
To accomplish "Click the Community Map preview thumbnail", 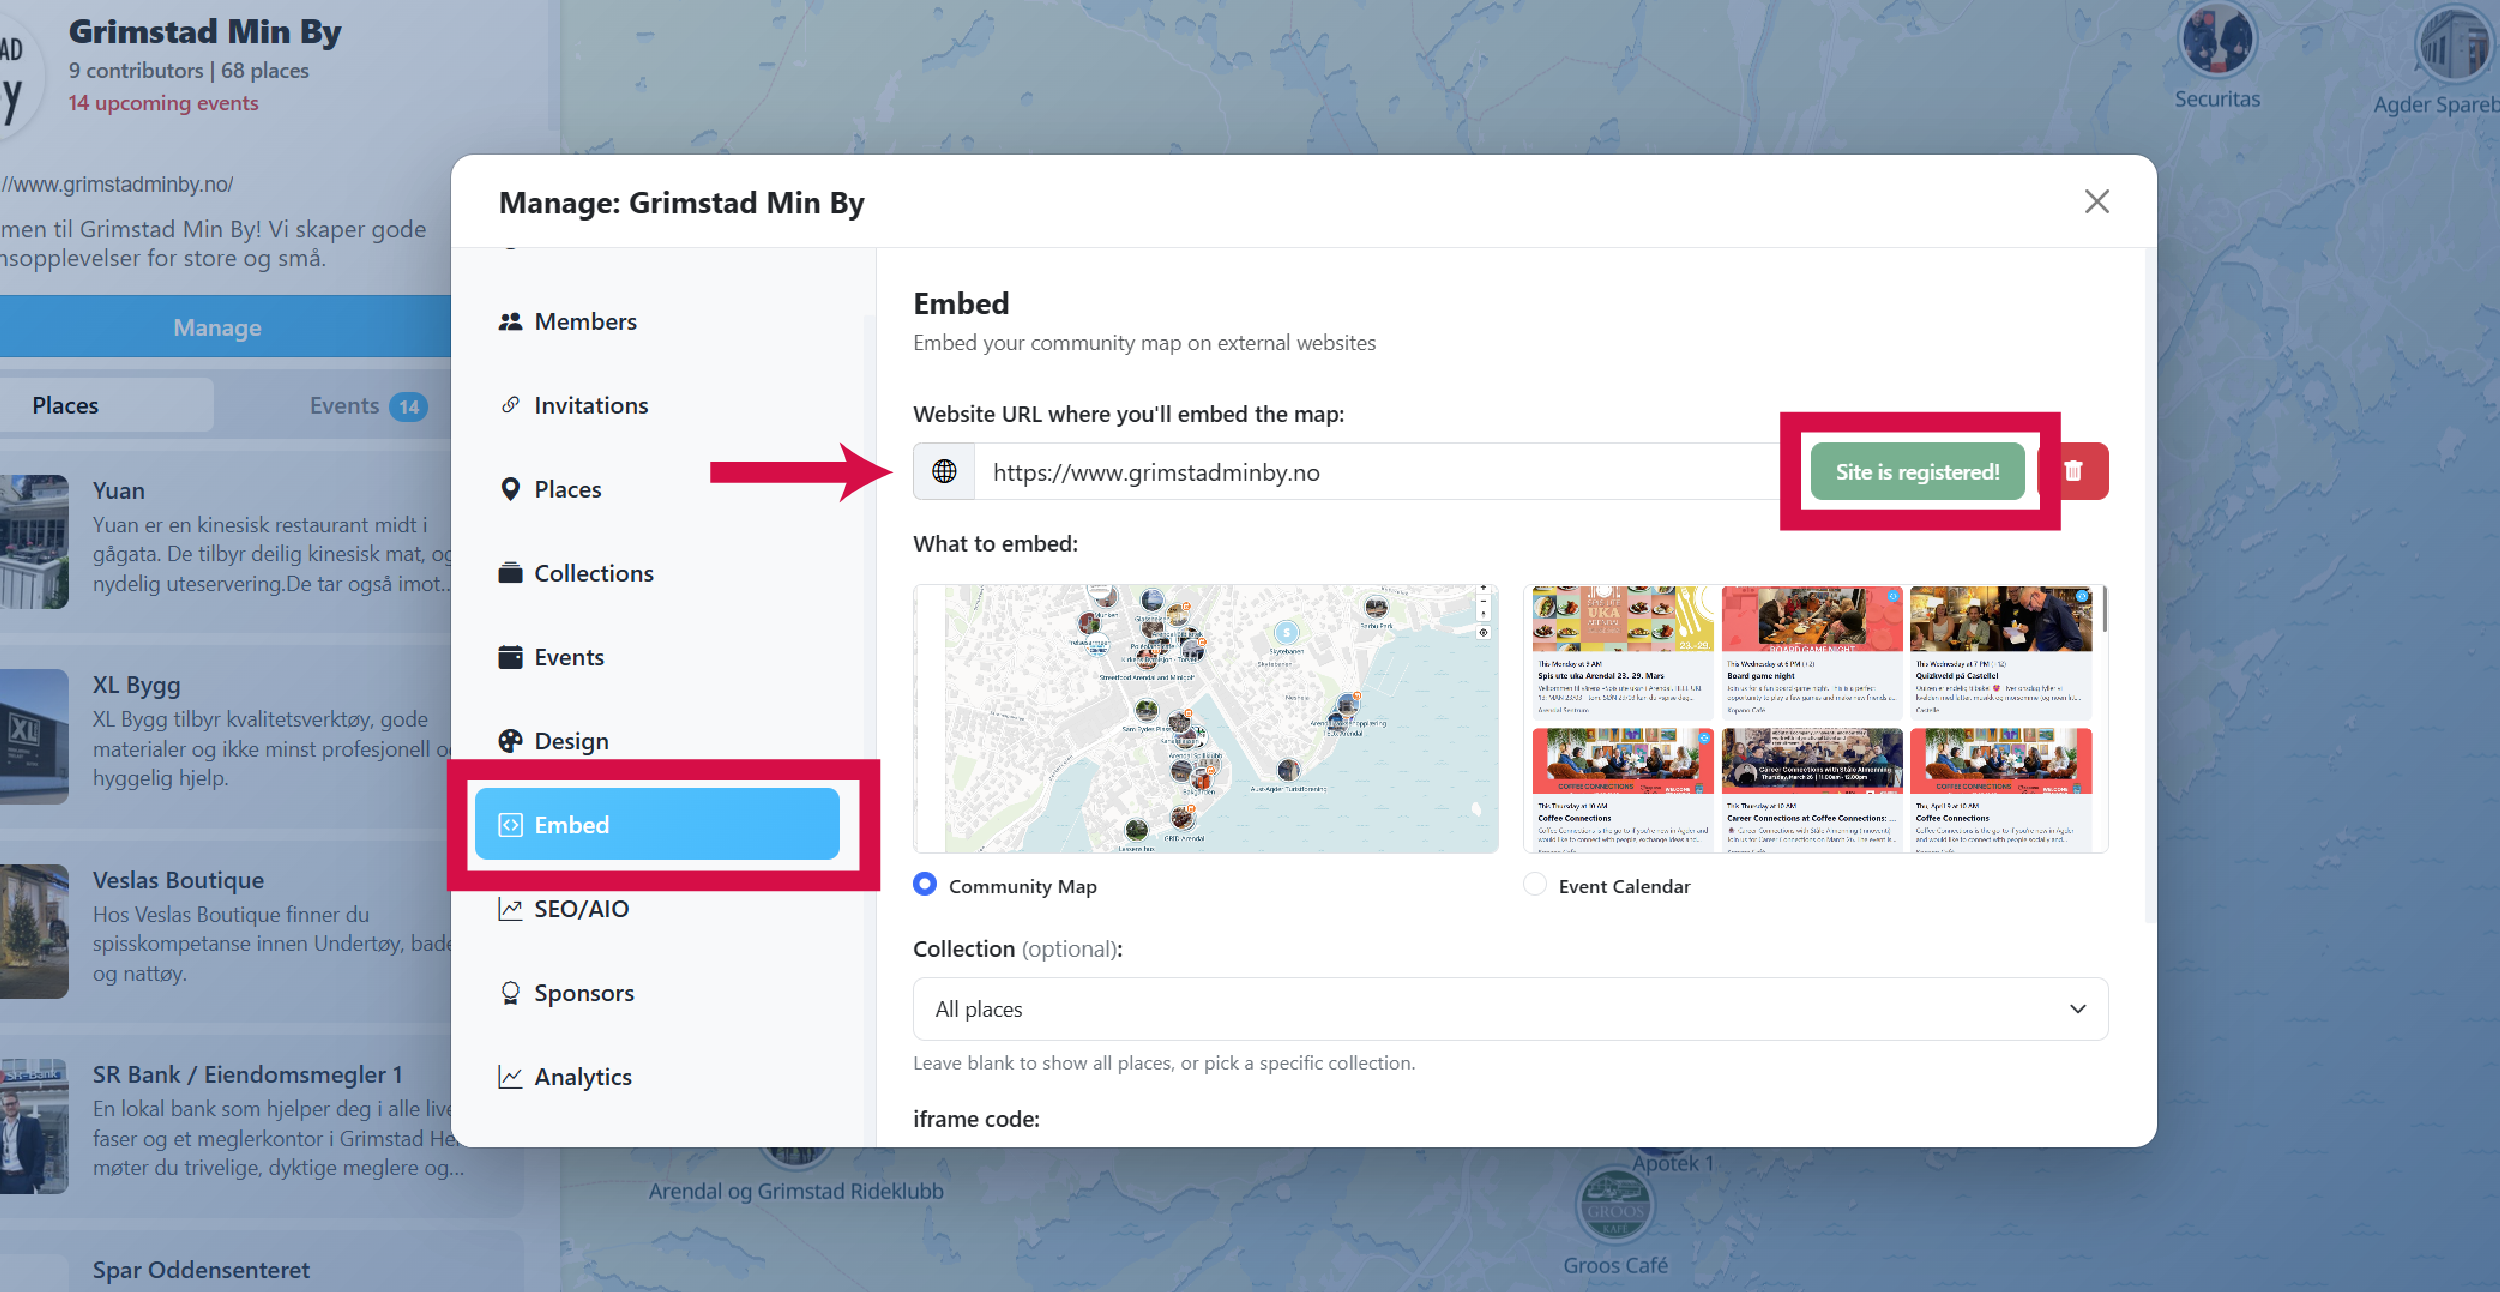I will 1205,719.
